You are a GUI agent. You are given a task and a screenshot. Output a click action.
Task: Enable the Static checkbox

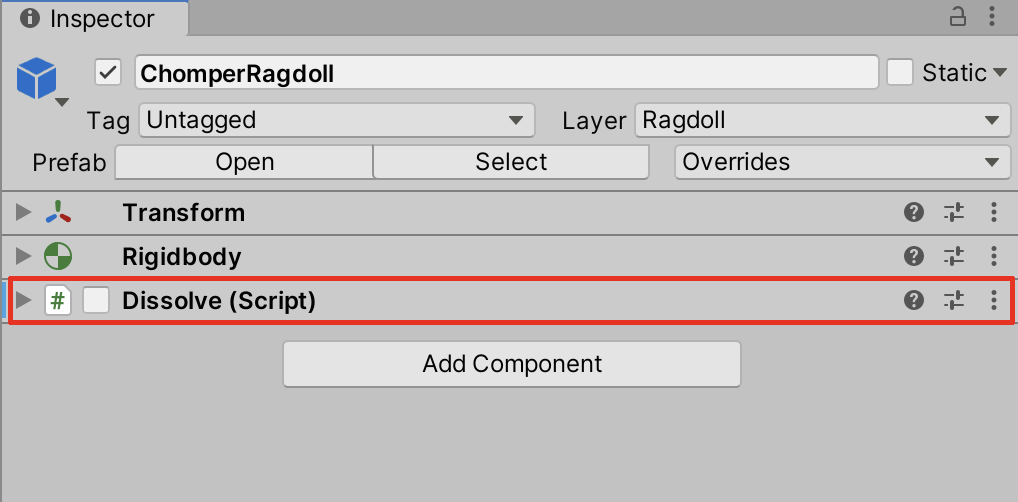(x=900, y=73)
